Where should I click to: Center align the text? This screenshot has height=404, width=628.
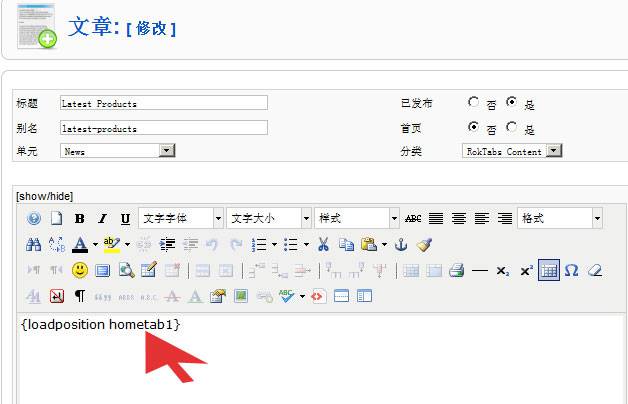click(x=459, y=219)
